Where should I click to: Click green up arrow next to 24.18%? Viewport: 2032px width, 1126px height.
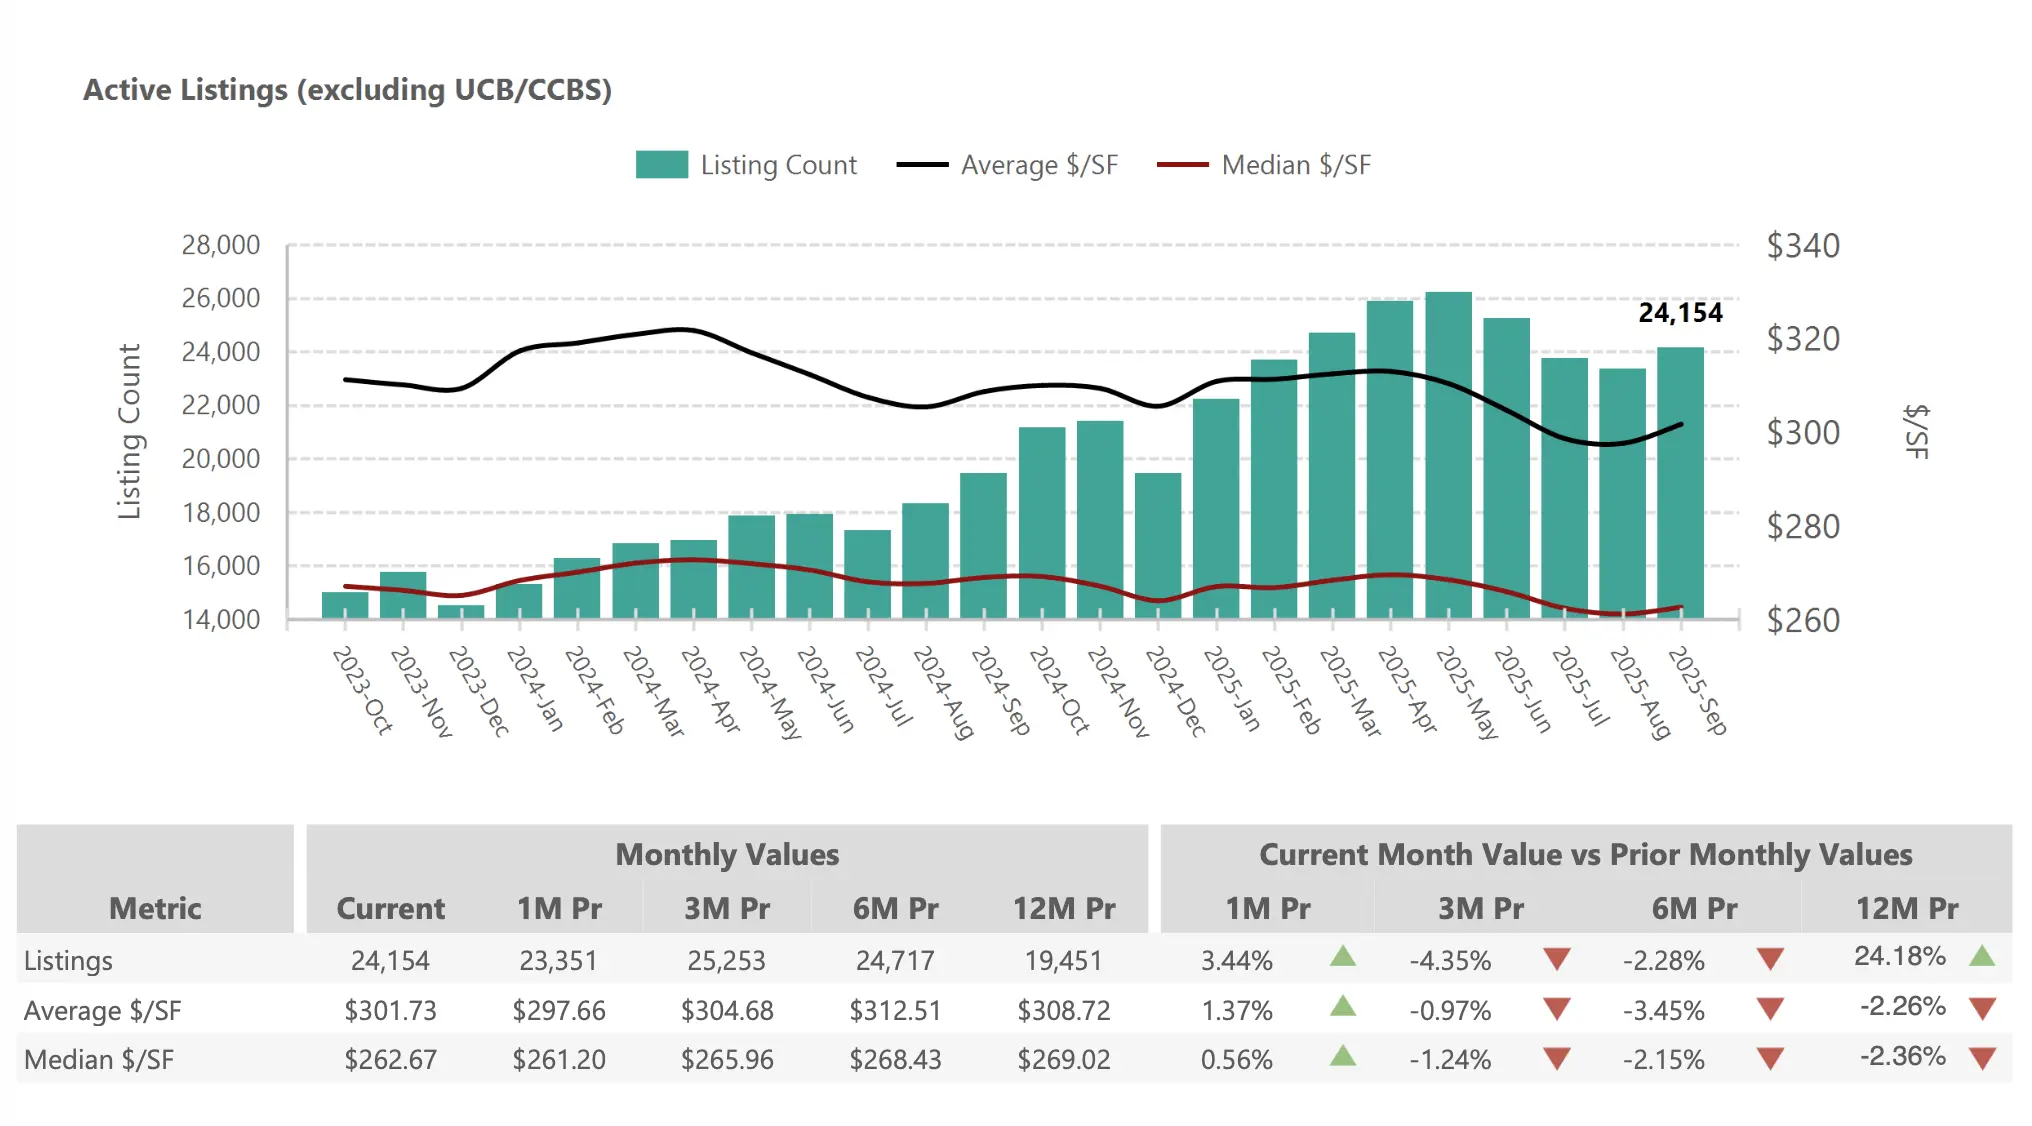pos(1982,956)
